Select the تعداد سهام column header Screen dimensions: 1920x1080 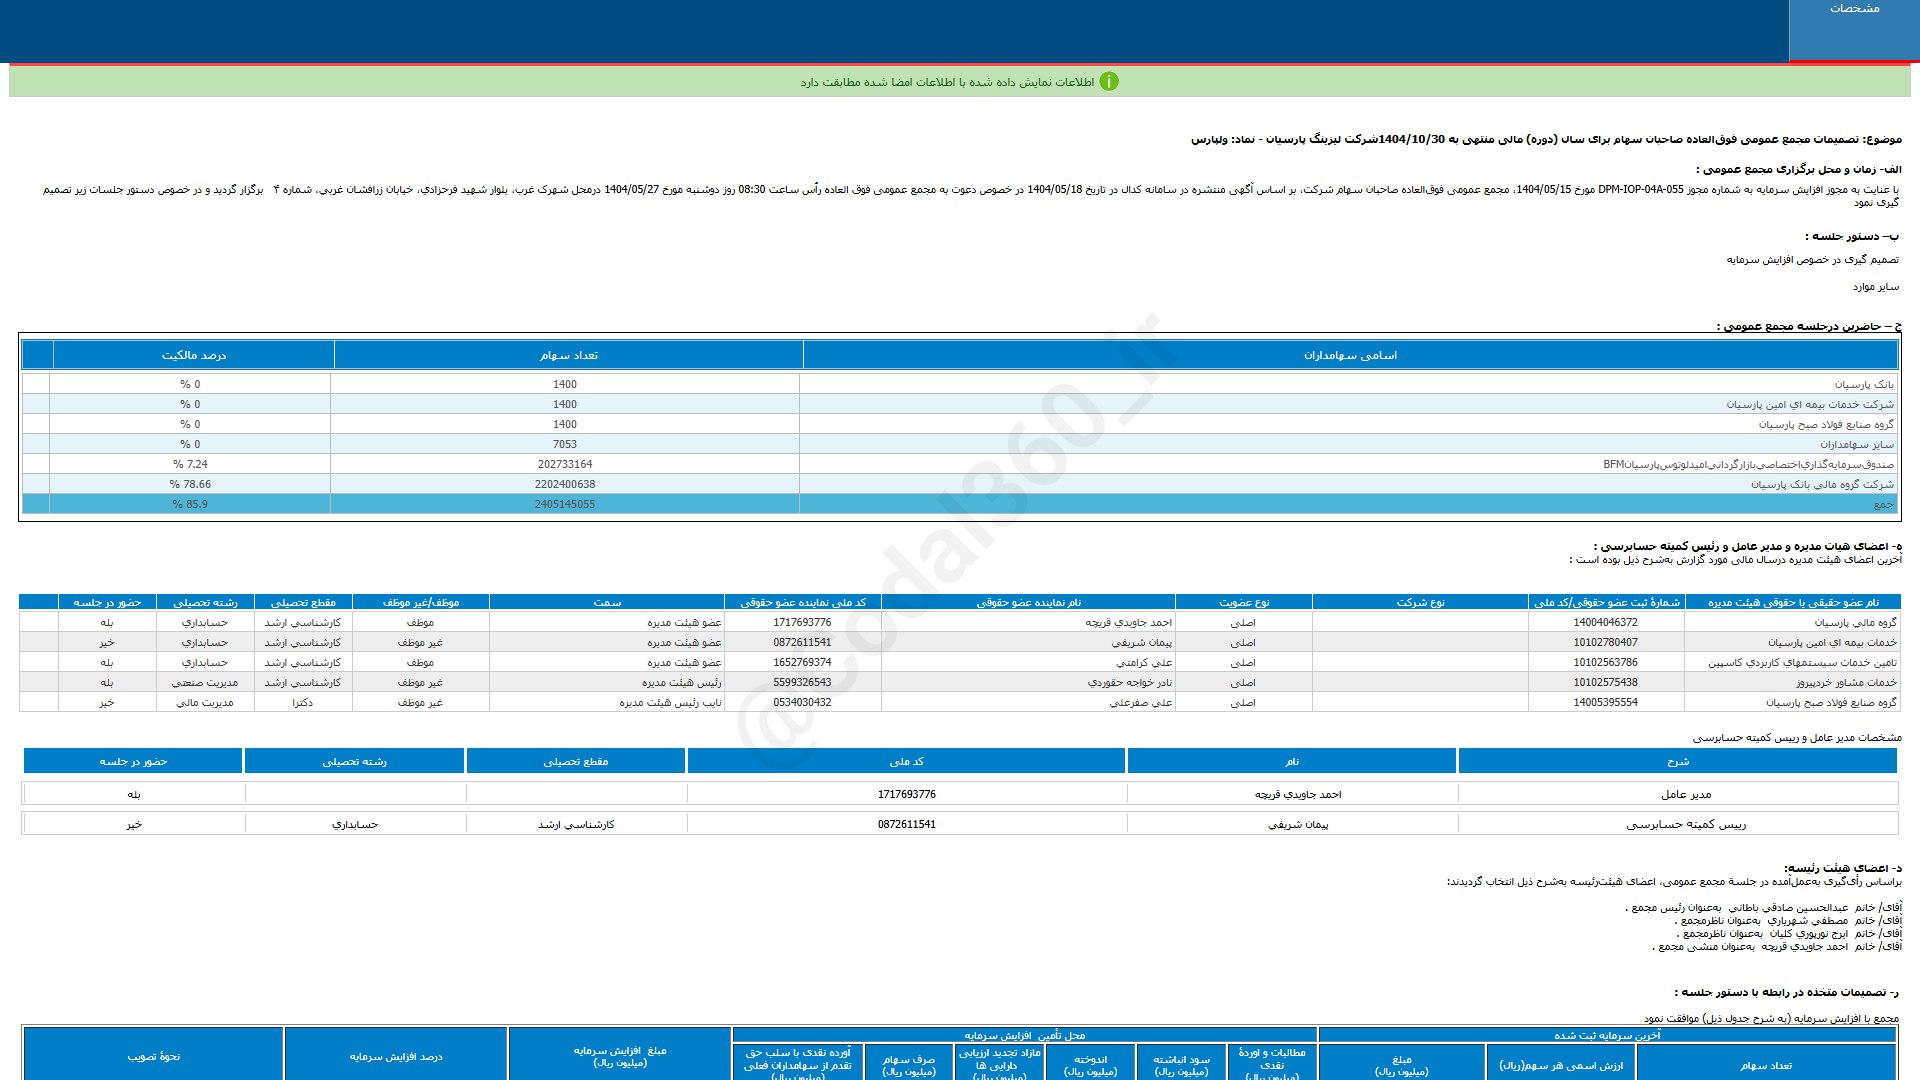point(569,355)
